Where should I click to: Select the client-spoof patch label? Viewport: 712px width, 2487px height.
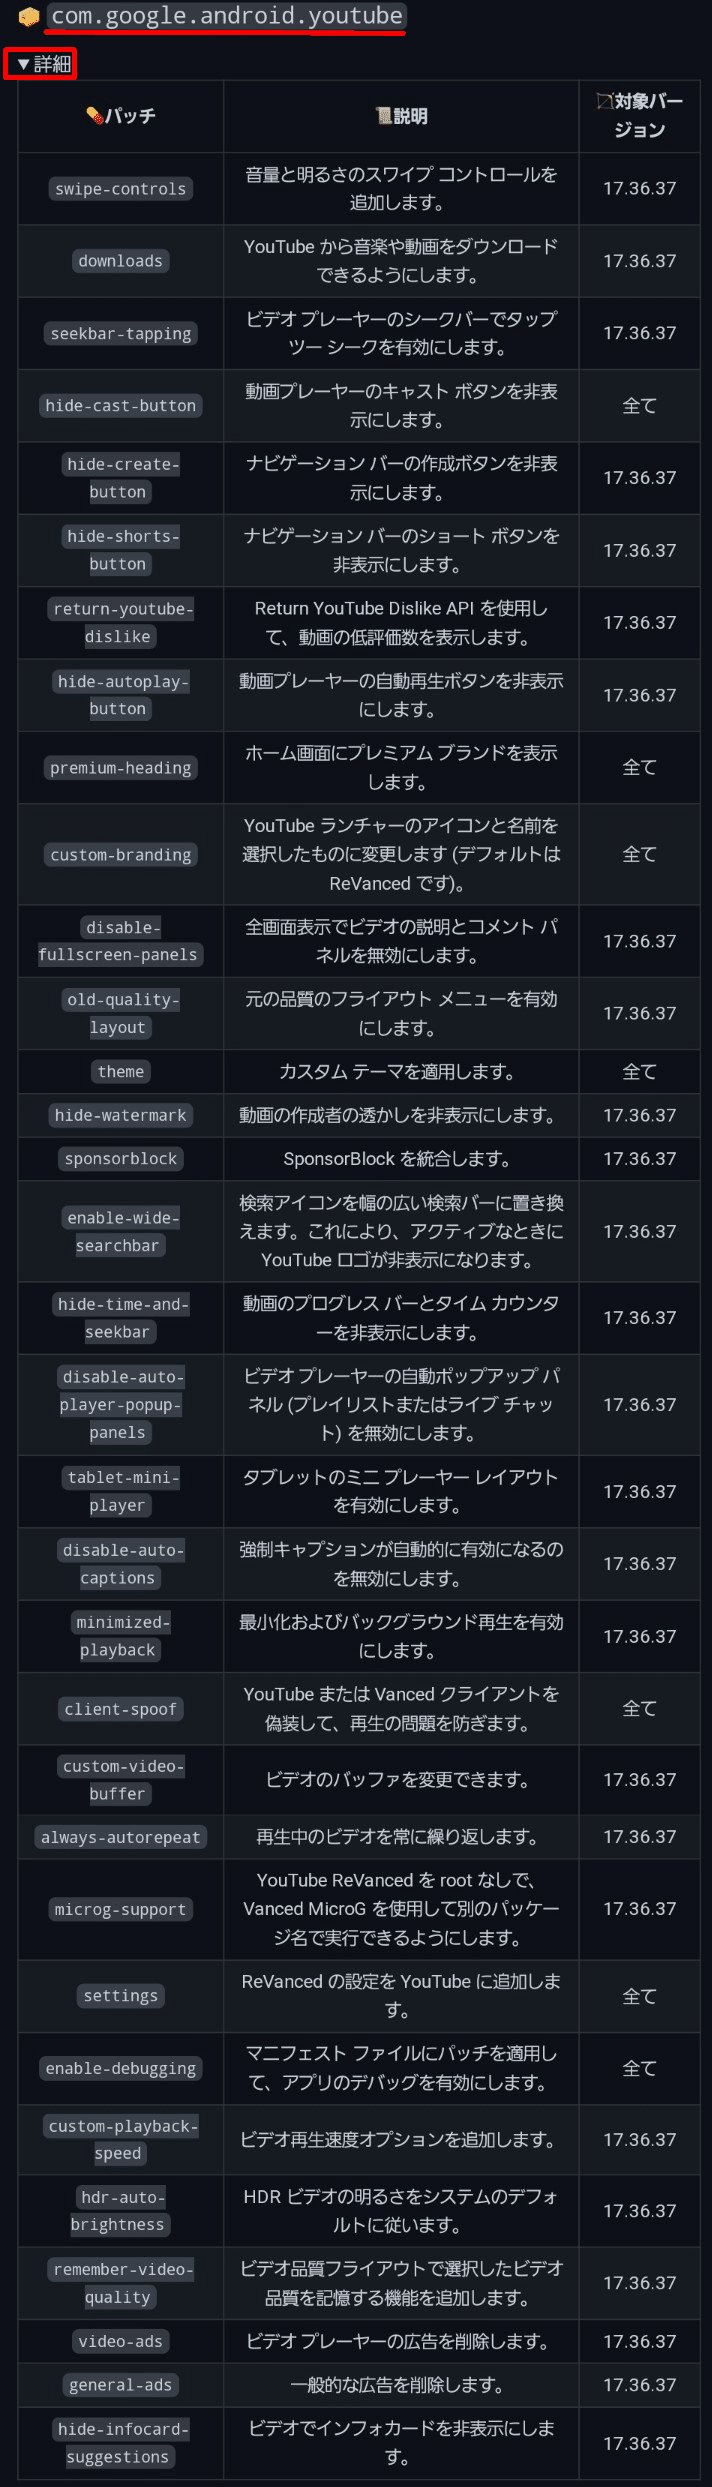(120, 1709)
